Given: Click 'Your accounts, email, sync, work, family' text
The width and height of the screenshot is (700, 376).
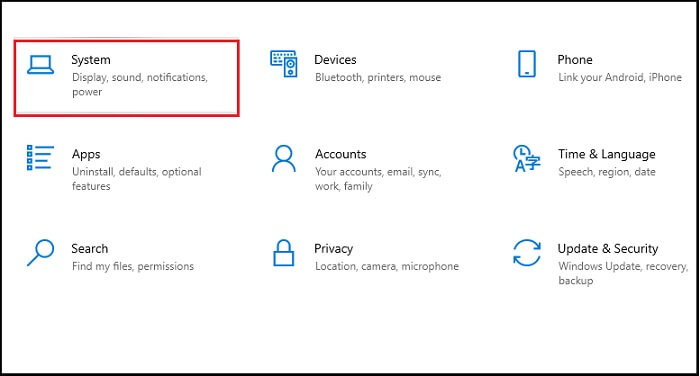Looking at the screenshot, I should click(378, 179).
